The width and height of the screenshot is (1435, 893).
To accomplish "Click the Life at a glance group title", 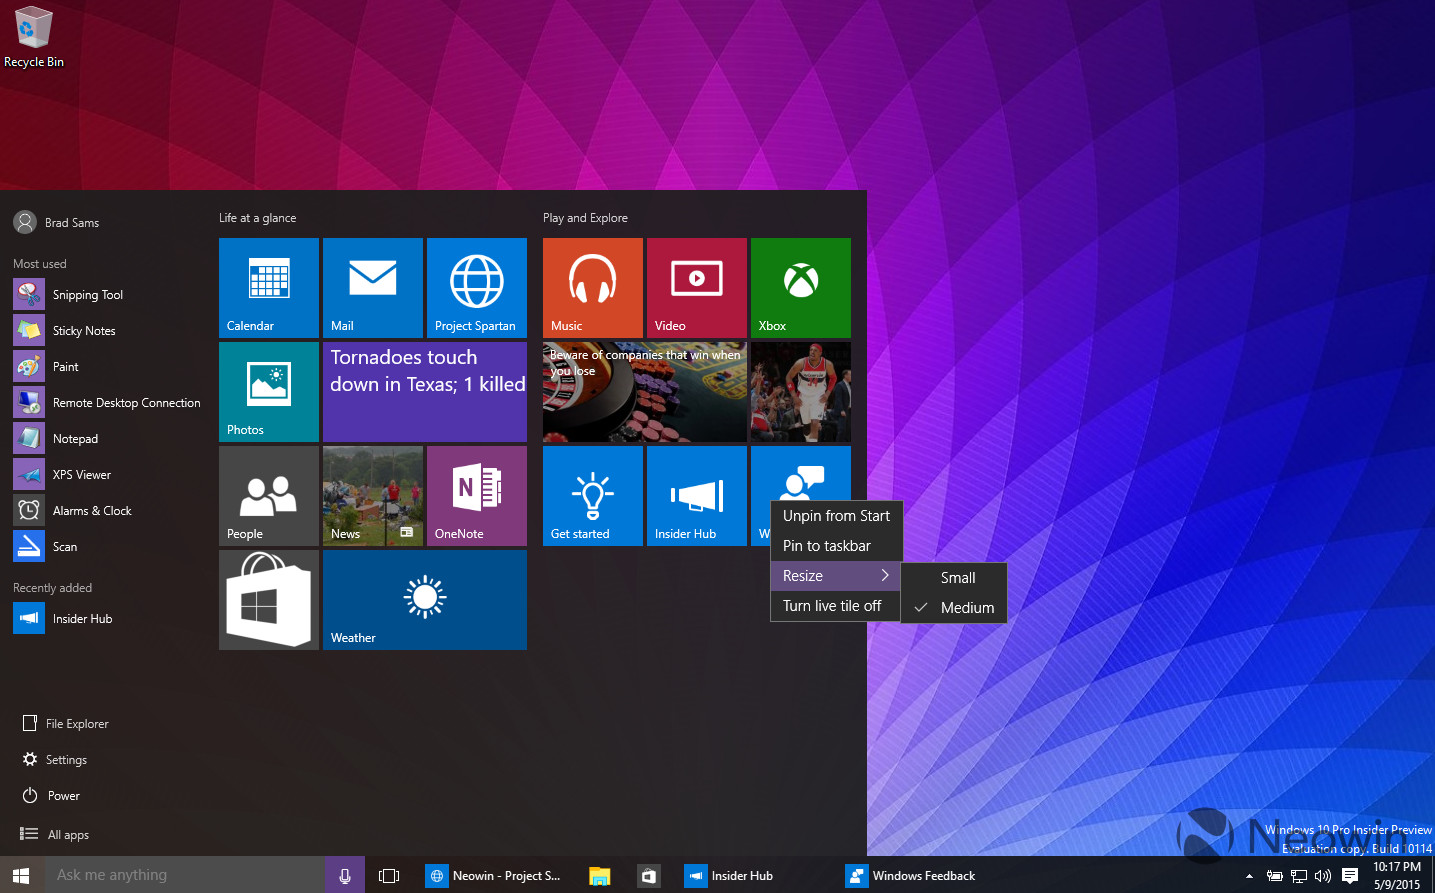I will click(x=258, y=218).
